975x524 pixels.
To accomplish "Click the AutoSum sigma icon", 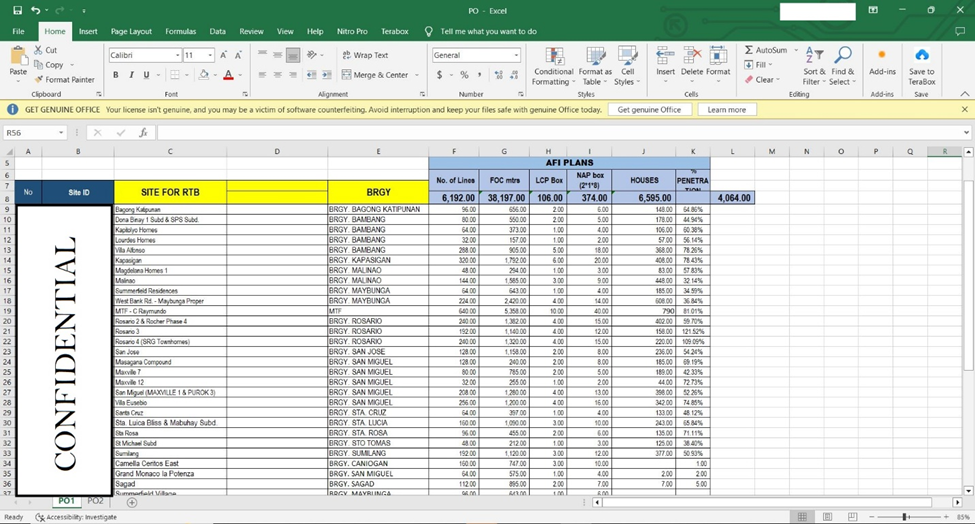I will point(749,50).
